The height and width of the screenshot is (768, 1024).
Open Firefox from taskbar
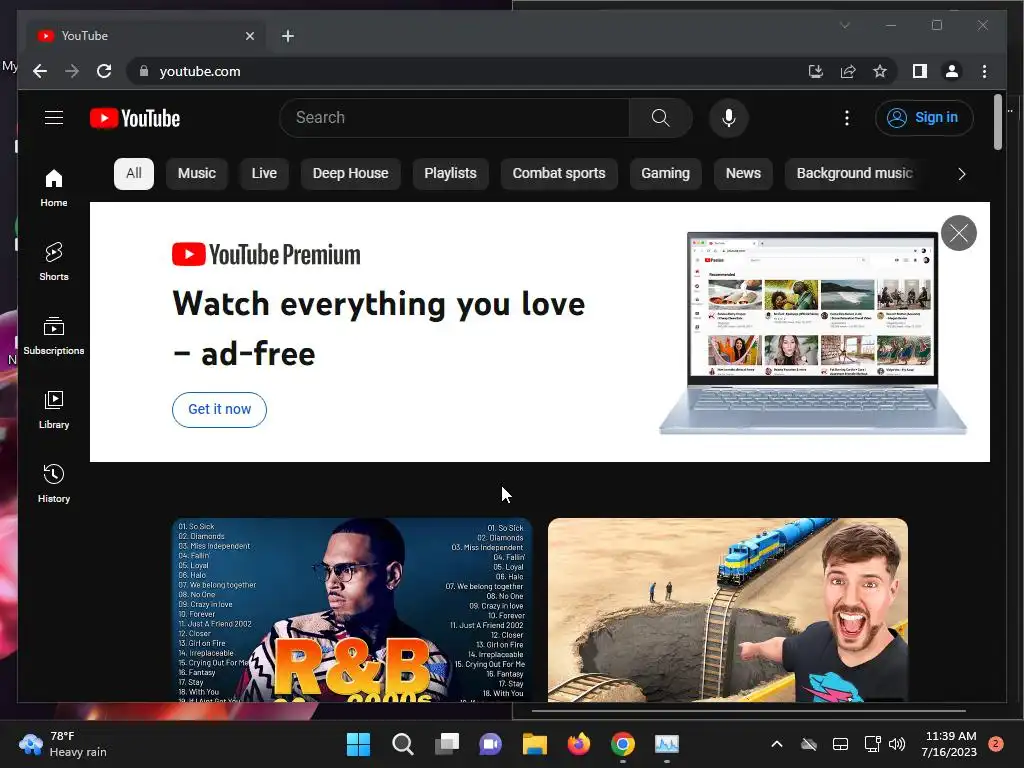point(579,744)
